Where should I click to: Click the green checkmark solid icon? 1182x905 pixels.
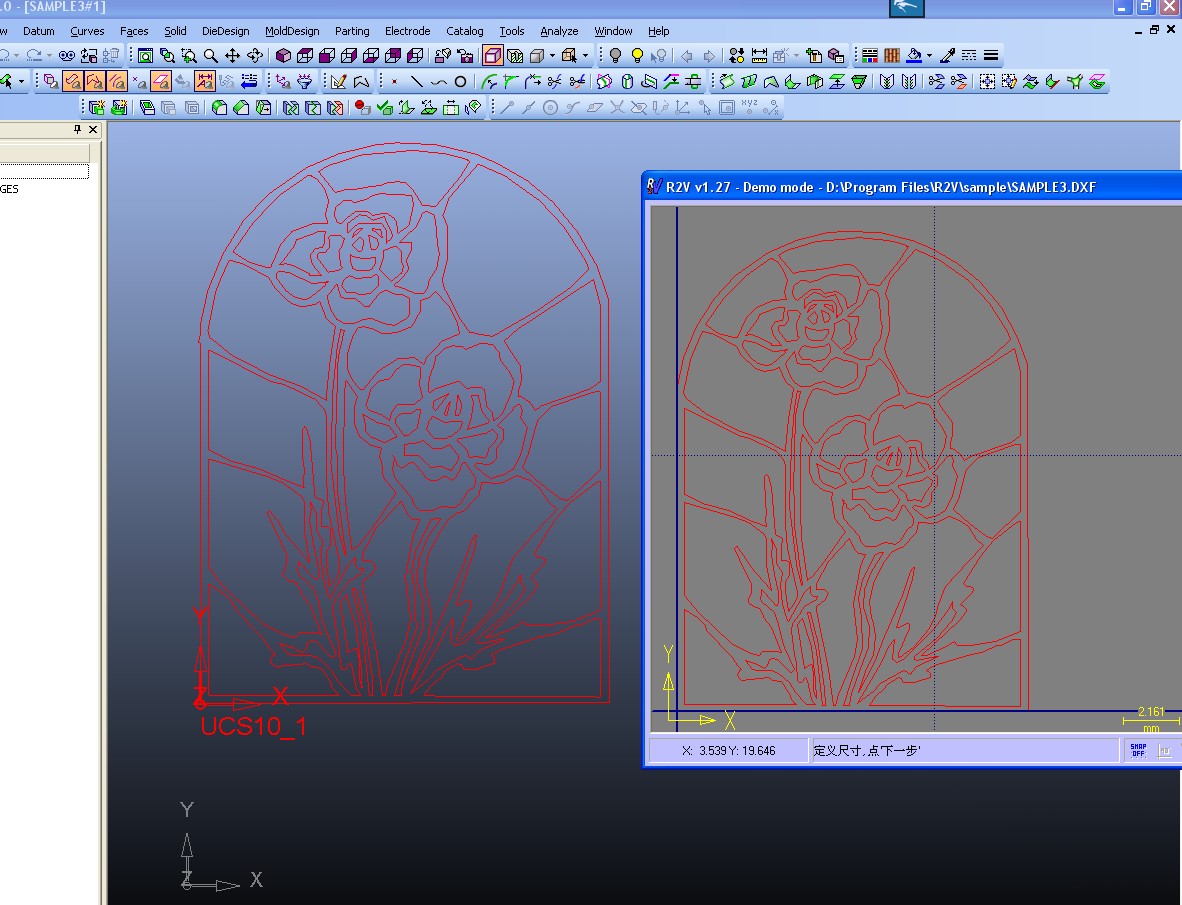click(x=384, y=108)
